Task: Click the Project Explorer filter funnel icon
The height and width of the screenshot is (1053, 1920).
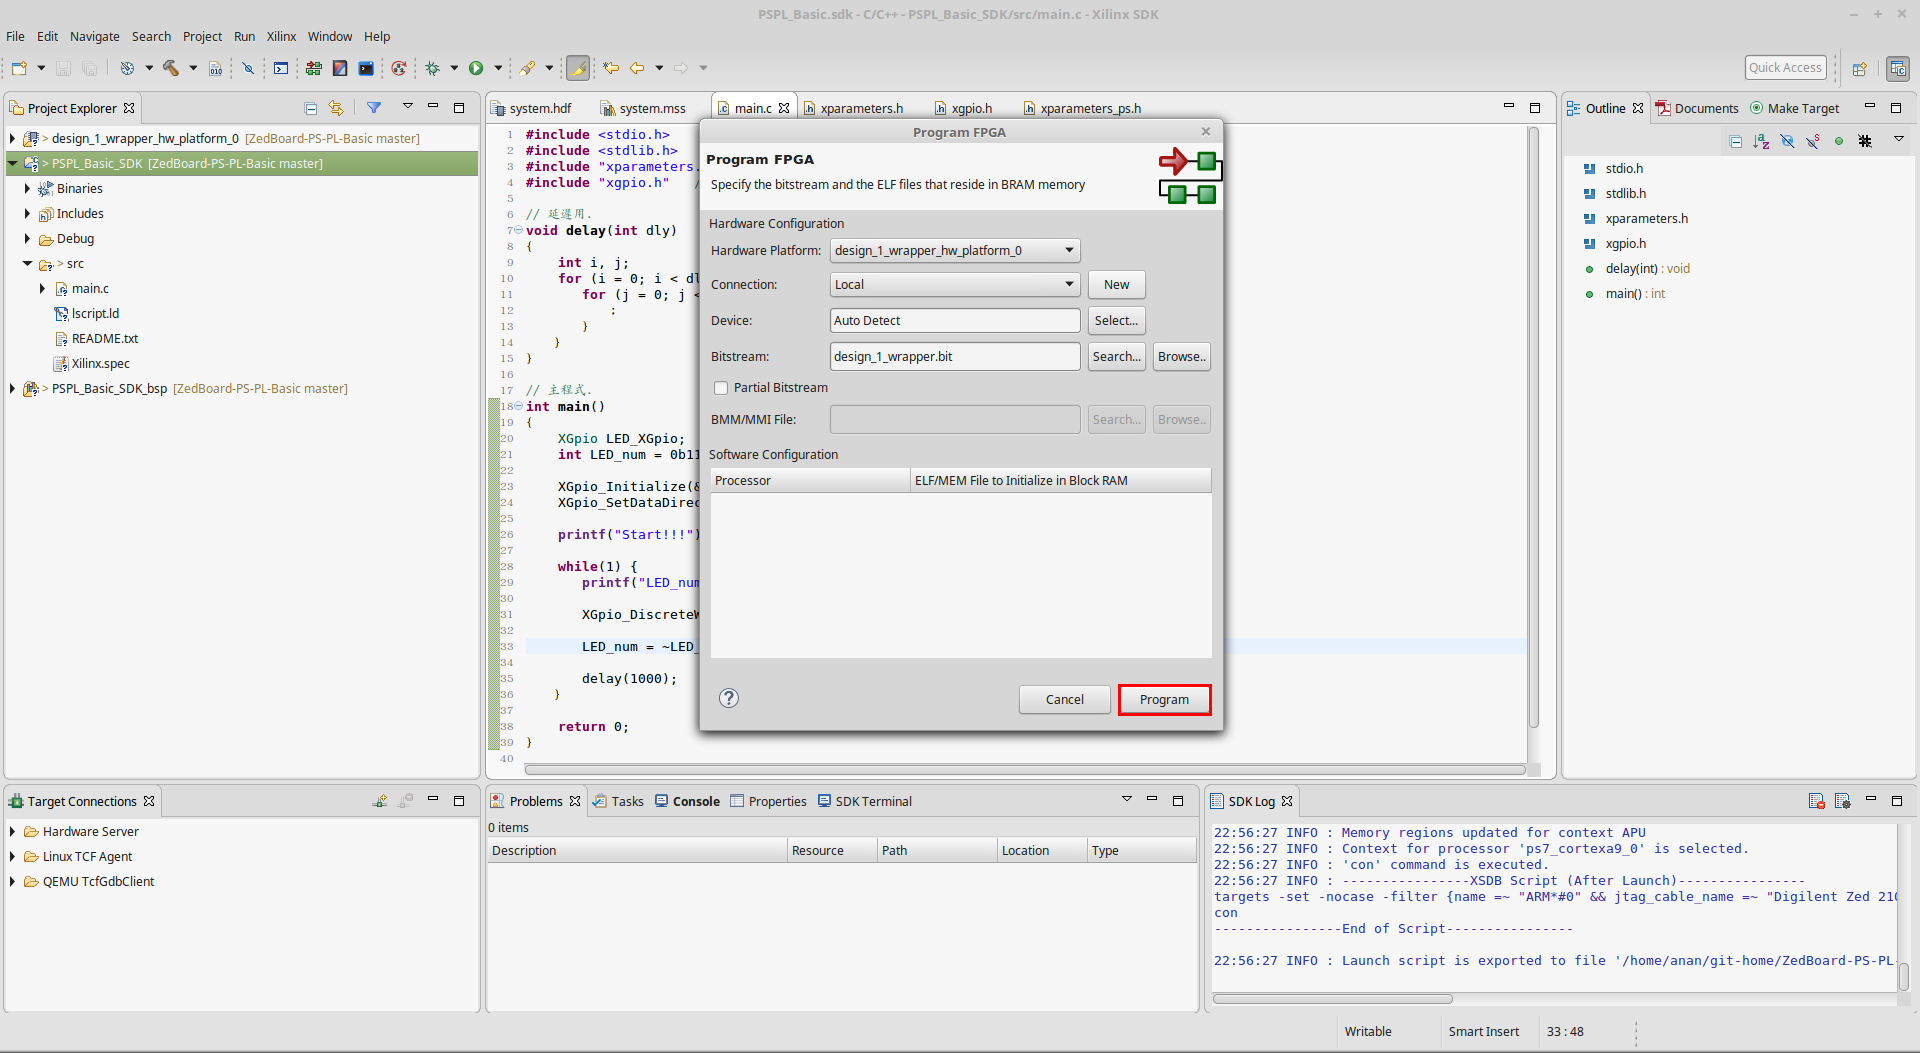Action: click(373, 108)
